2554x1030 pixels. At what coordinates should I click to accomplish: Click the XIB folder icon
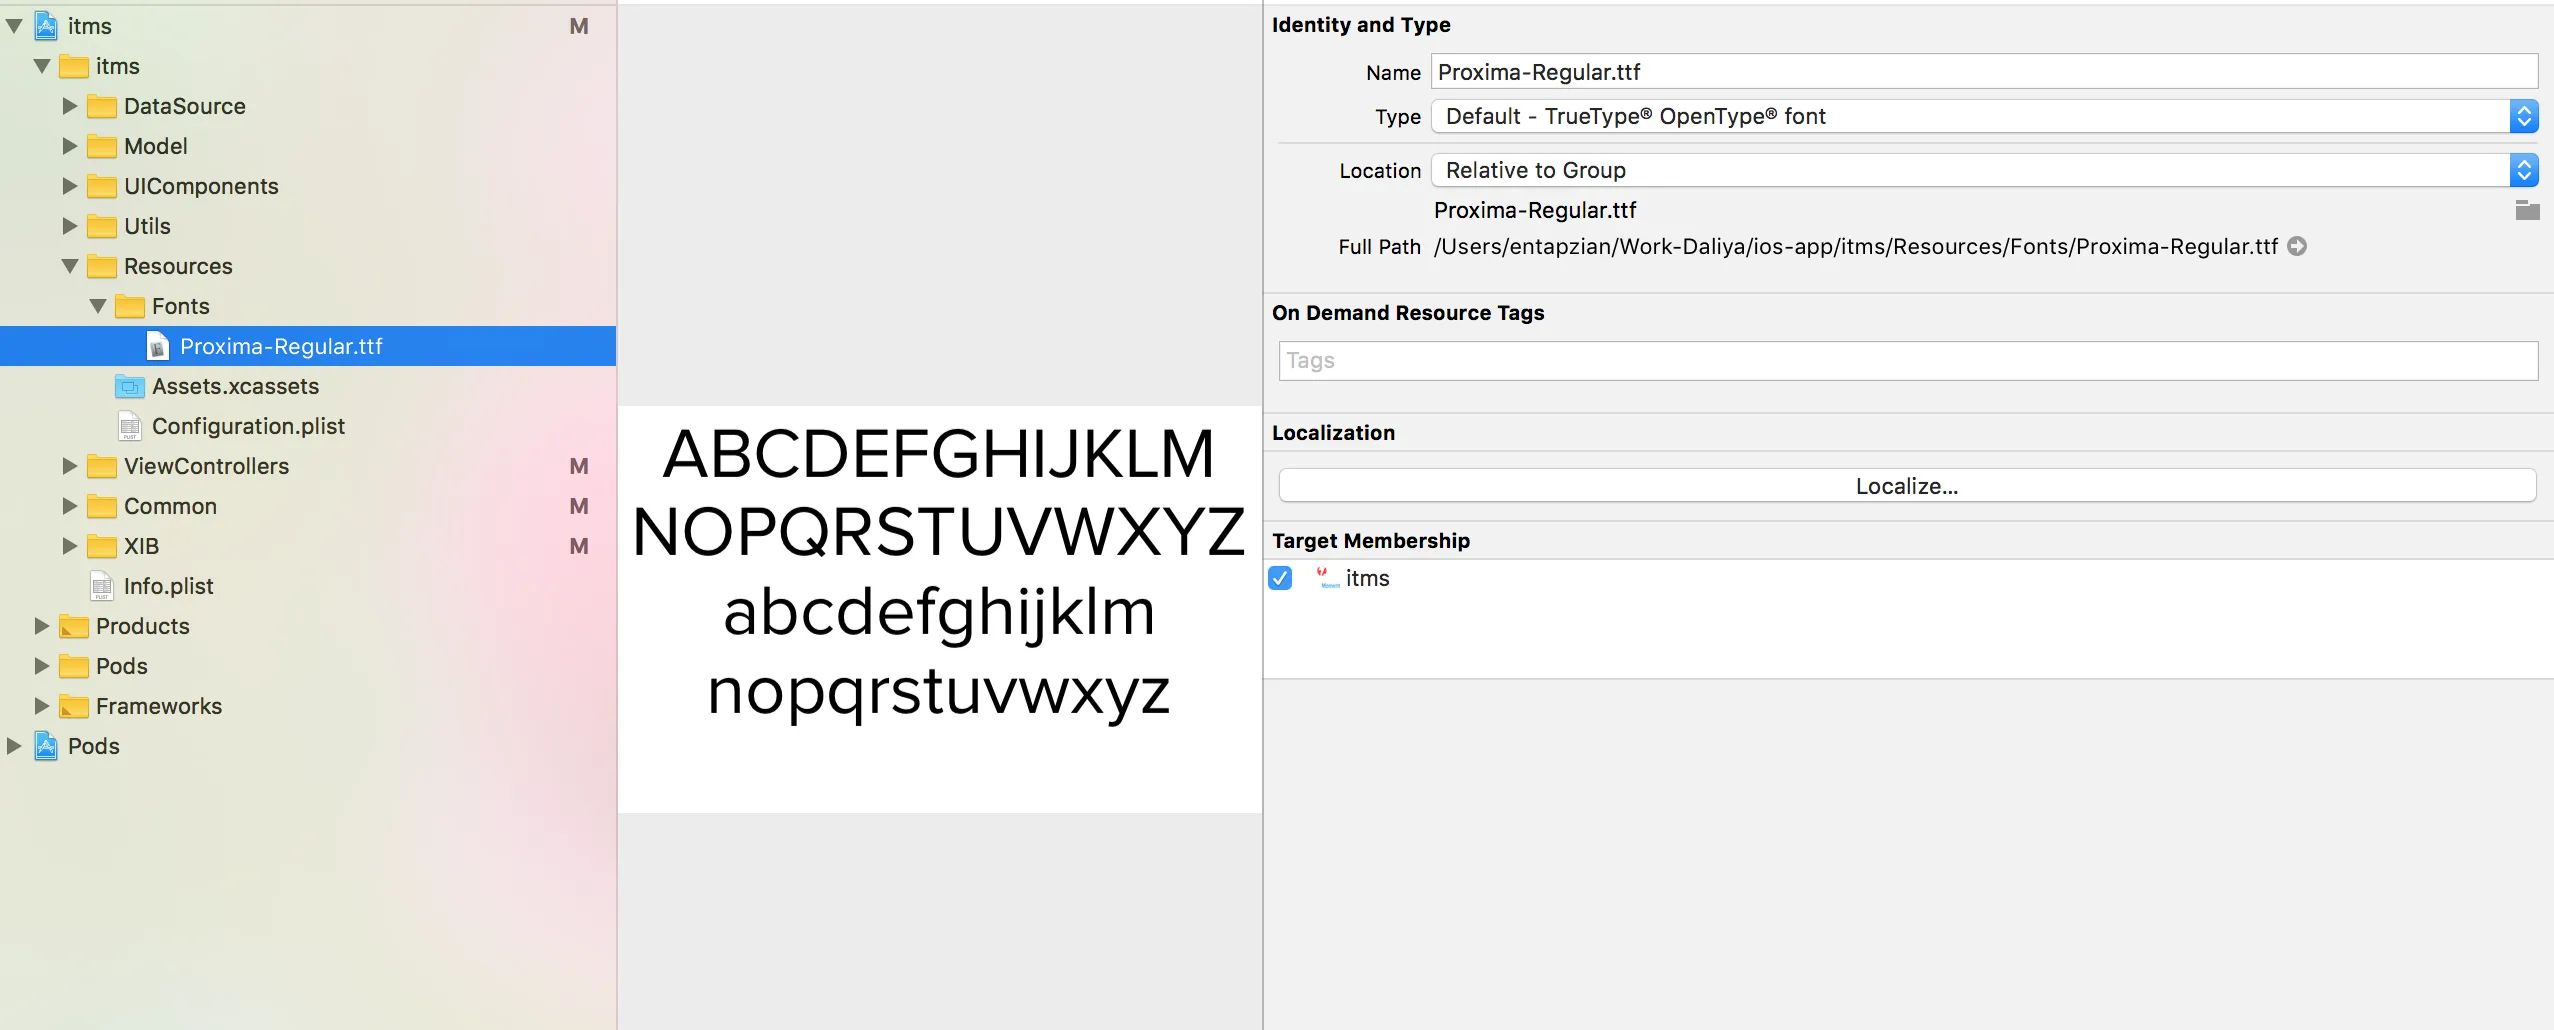tap(102, 546)
